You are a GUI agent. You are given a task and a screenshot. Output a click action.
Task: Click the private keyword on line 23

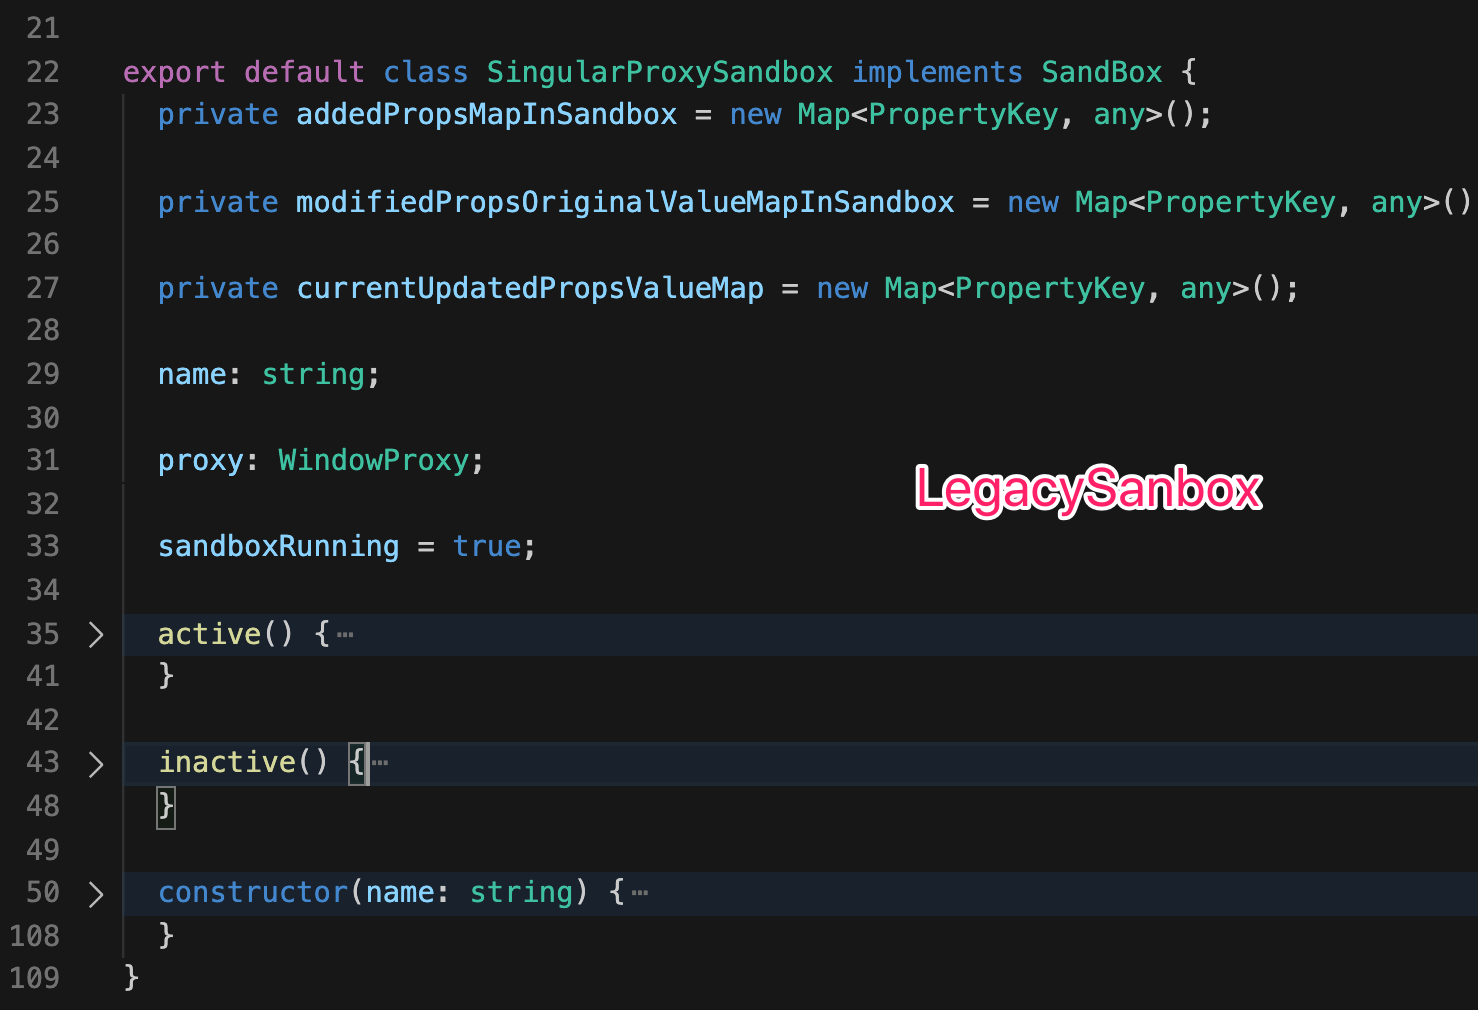point(218,115)
